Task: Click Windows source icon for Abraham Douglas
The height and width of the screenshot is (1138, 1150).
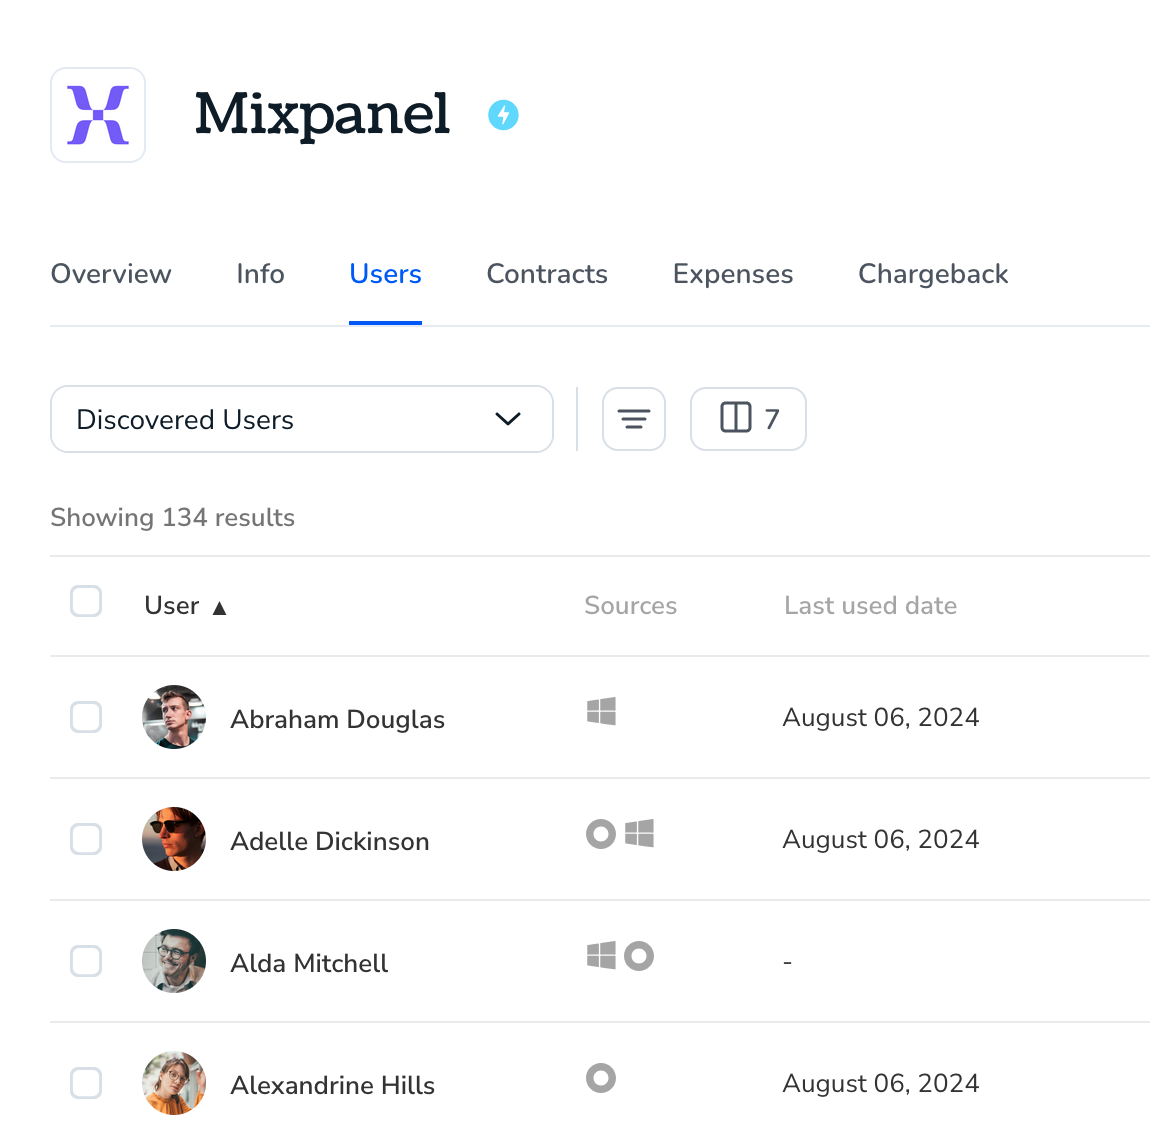Action: [601, 711]
